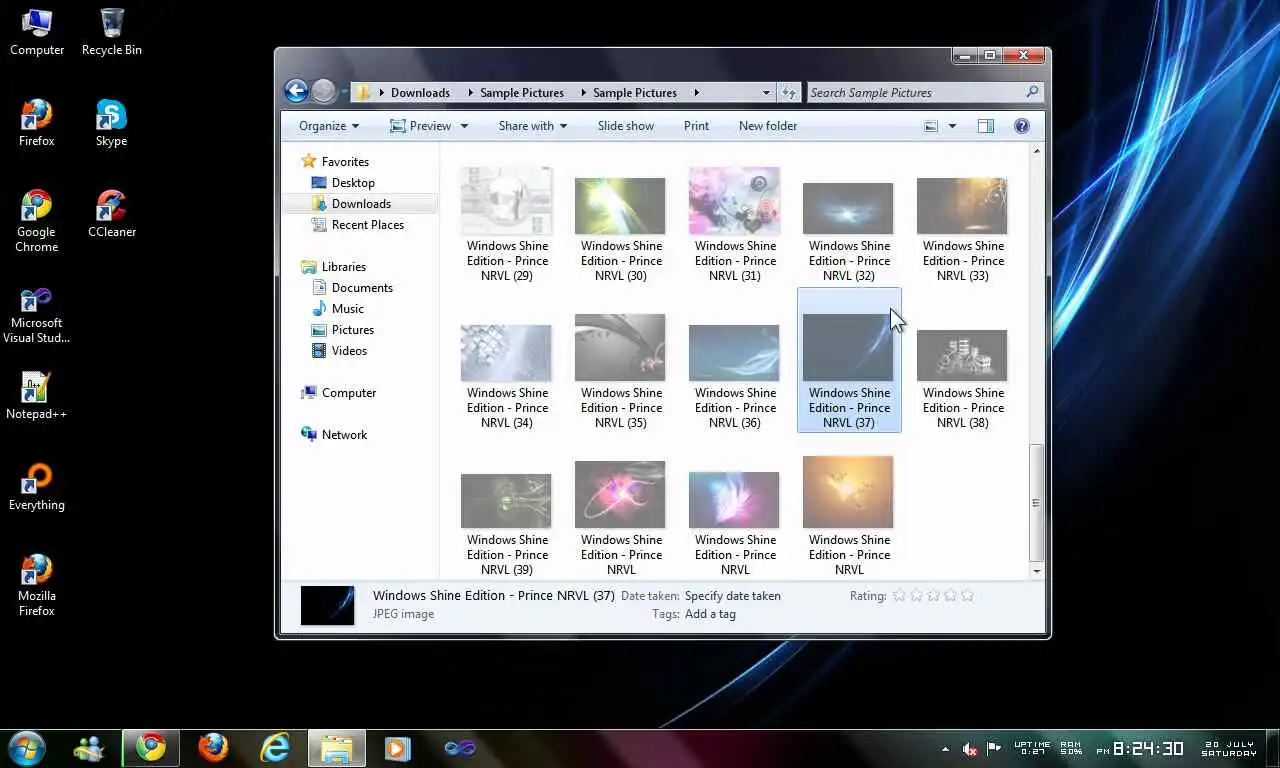Launch Windows Media Player from taskbar
Image resolution: width=1280 pixels, height=768 pixels.
click(397, 748)
